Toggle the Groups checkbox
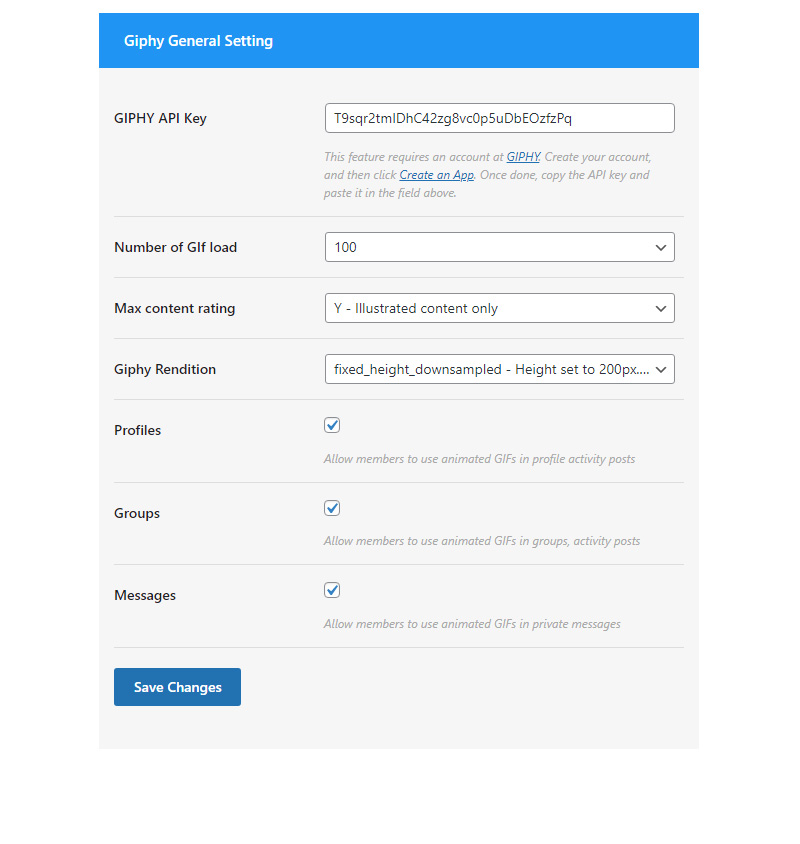Screen dimensions: 800x844 click(332, 508)
